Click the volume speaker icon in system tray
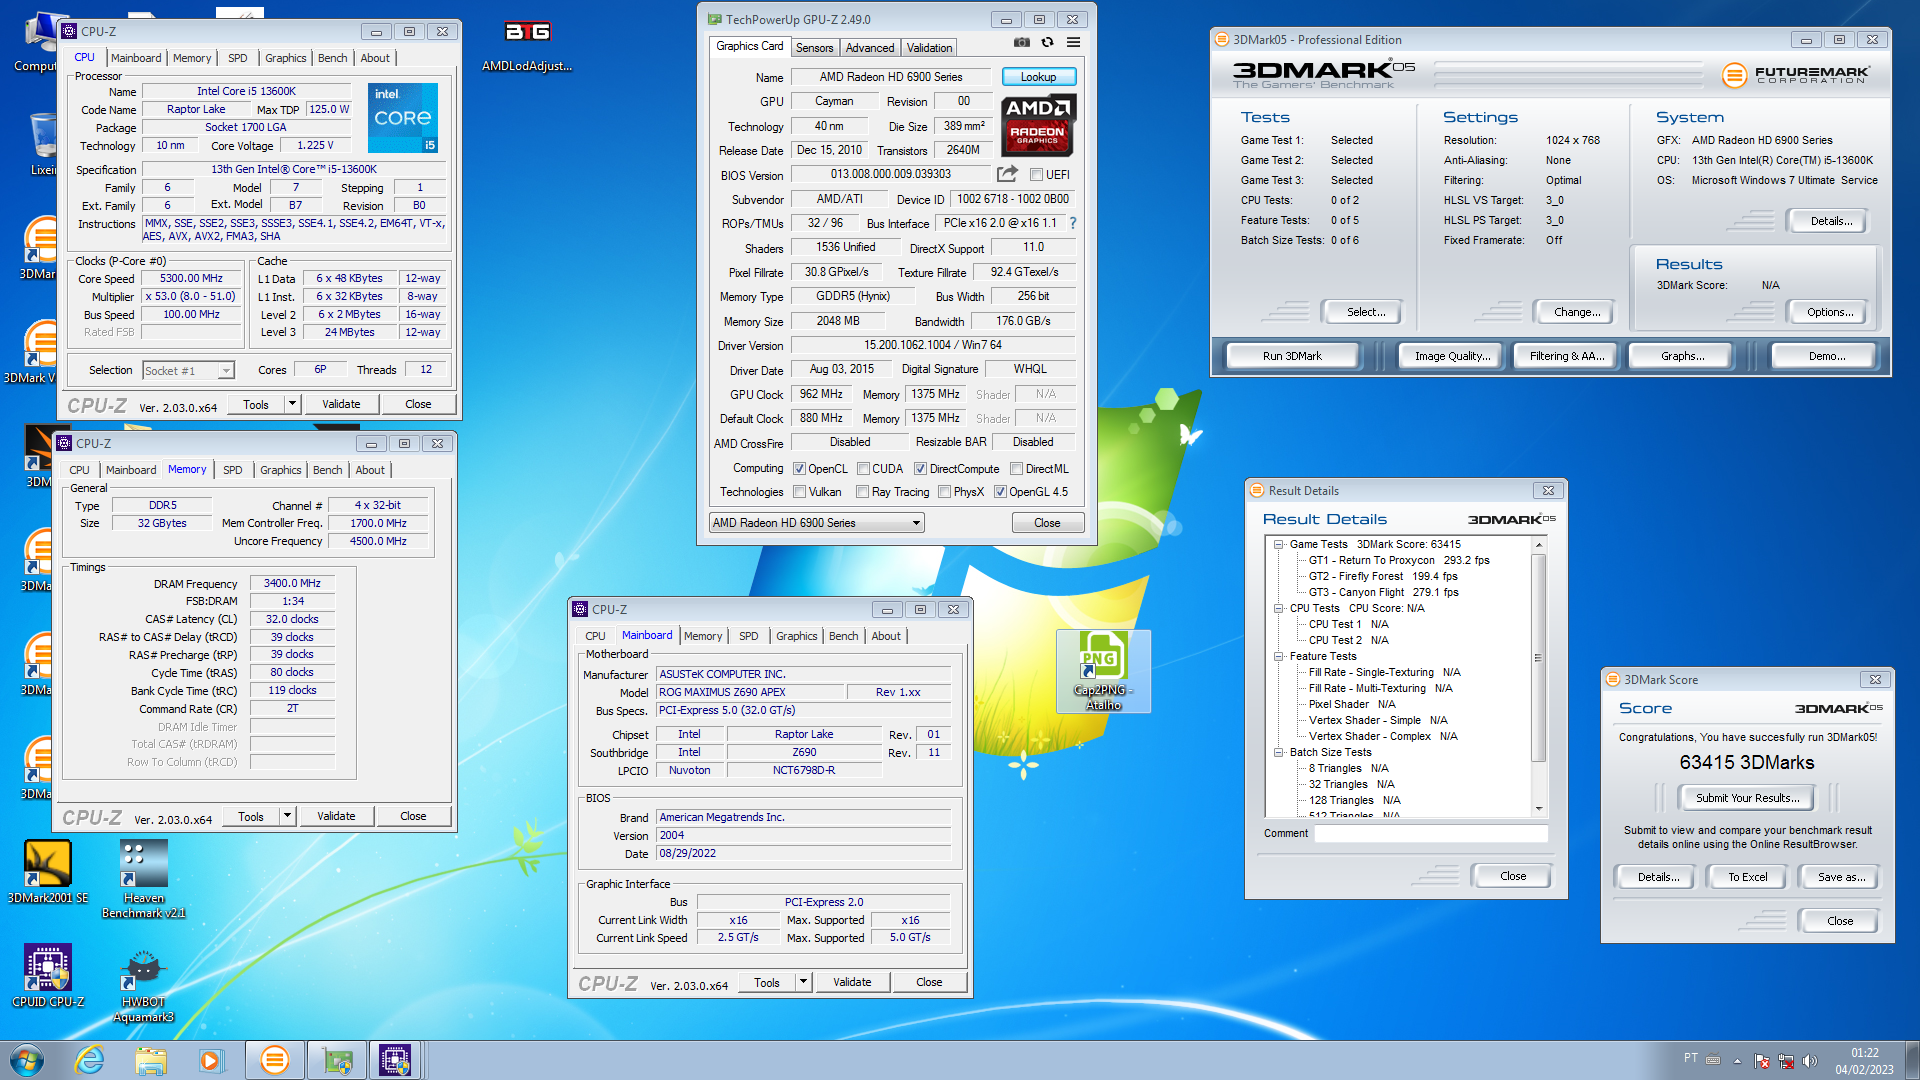The height and width of the screenshot is (1080, 1920). 1809,1061
